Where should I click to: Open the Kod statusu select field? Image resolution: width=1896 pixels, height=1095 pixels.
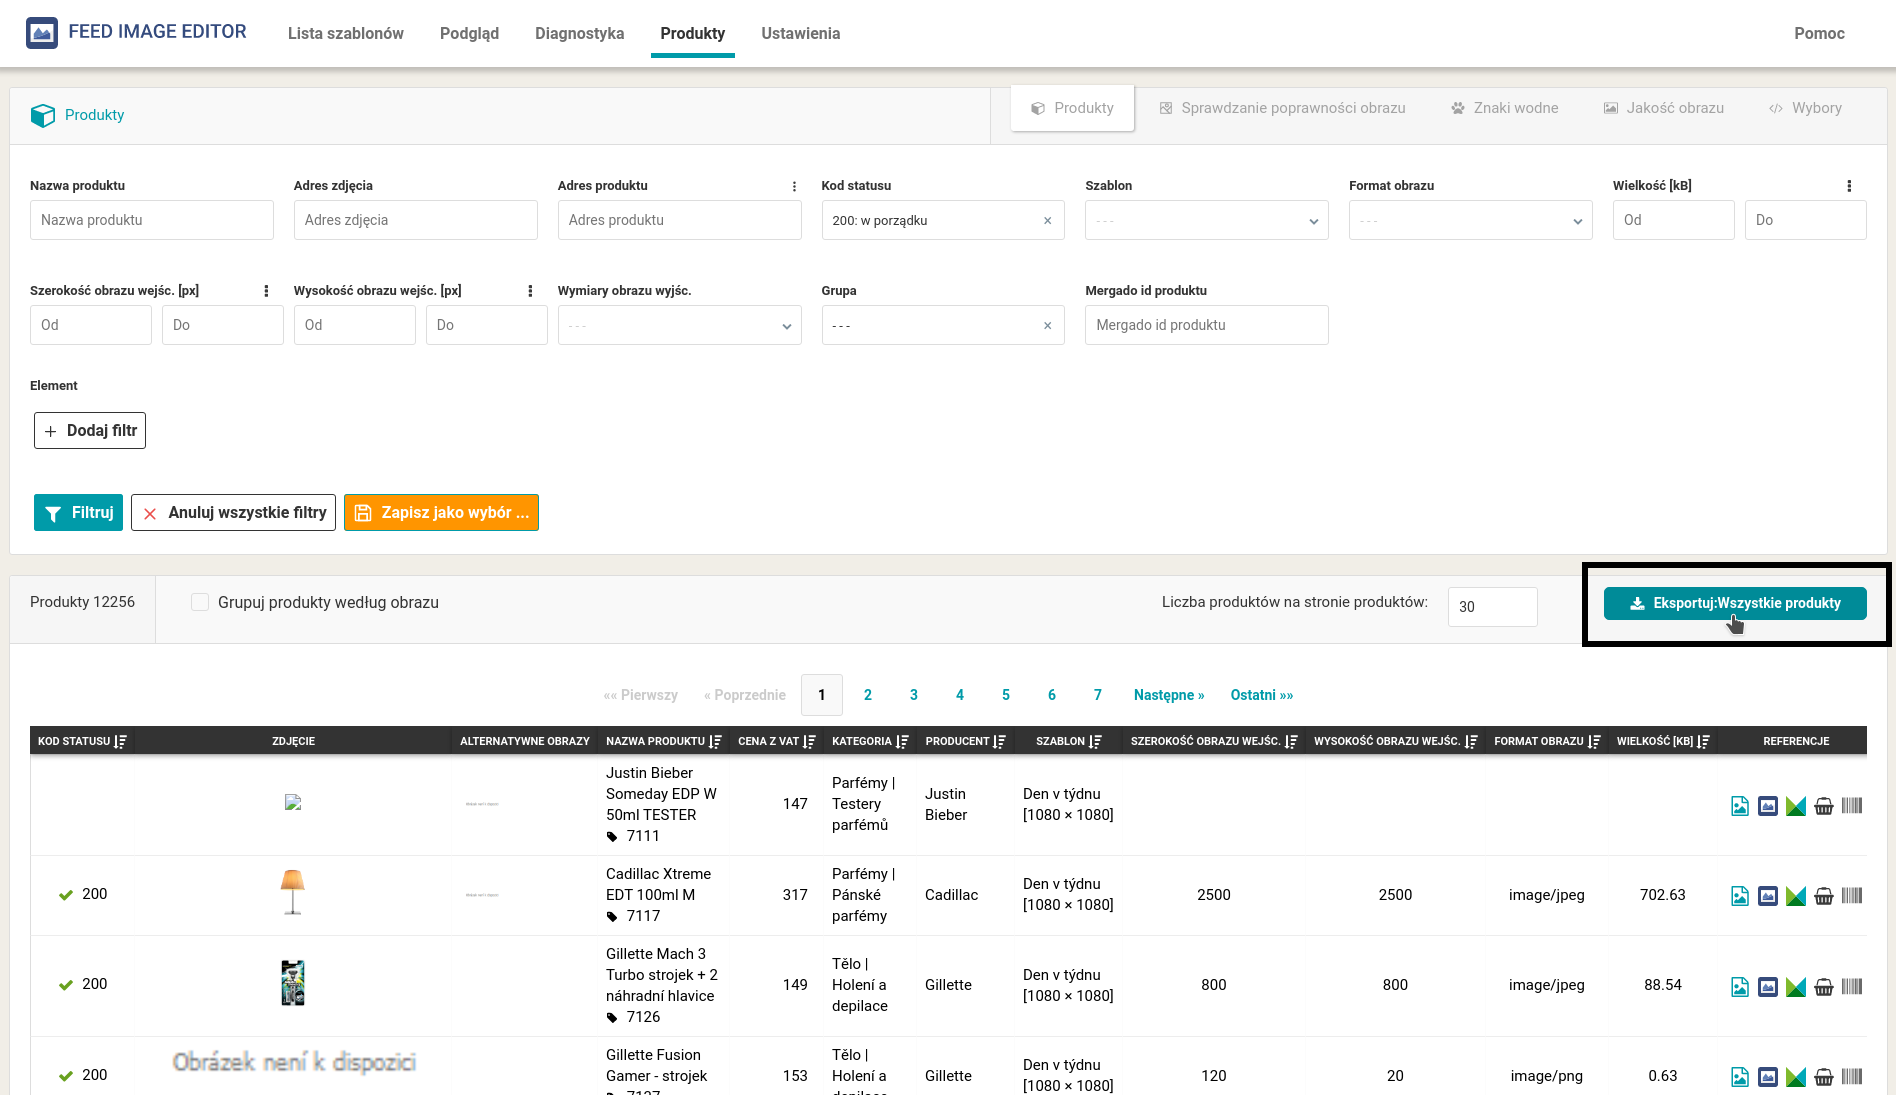coord(943,220)
